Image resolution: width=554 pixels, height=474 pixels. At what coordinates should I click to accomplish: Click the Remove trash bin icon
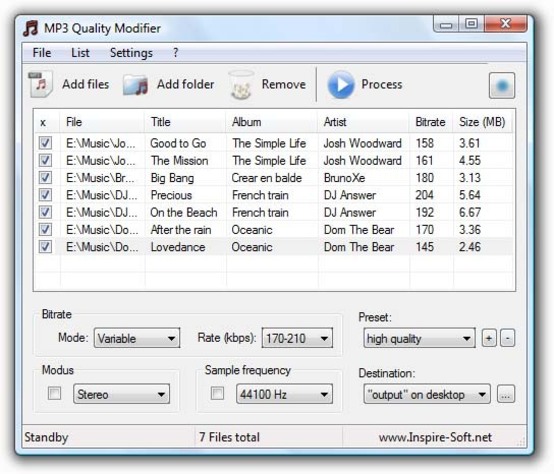(241, 84)
